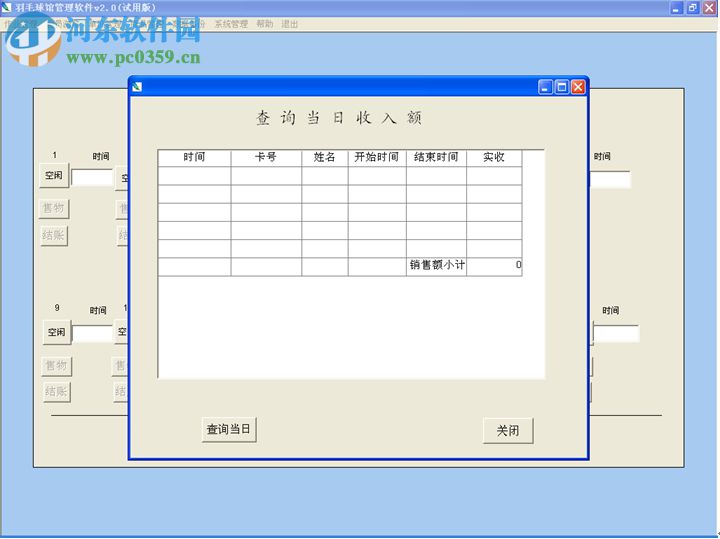
Task: Focus the upper-right 时间 input field in main window
Action: click(610, 180)
